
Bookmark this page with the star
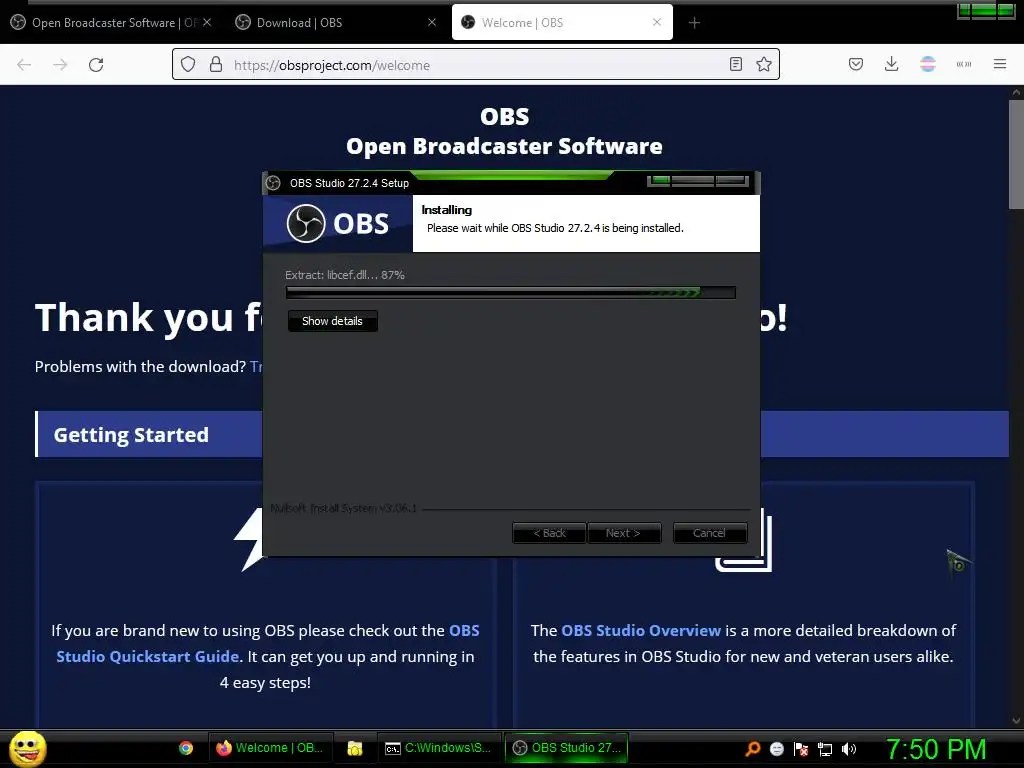point(764,64)
